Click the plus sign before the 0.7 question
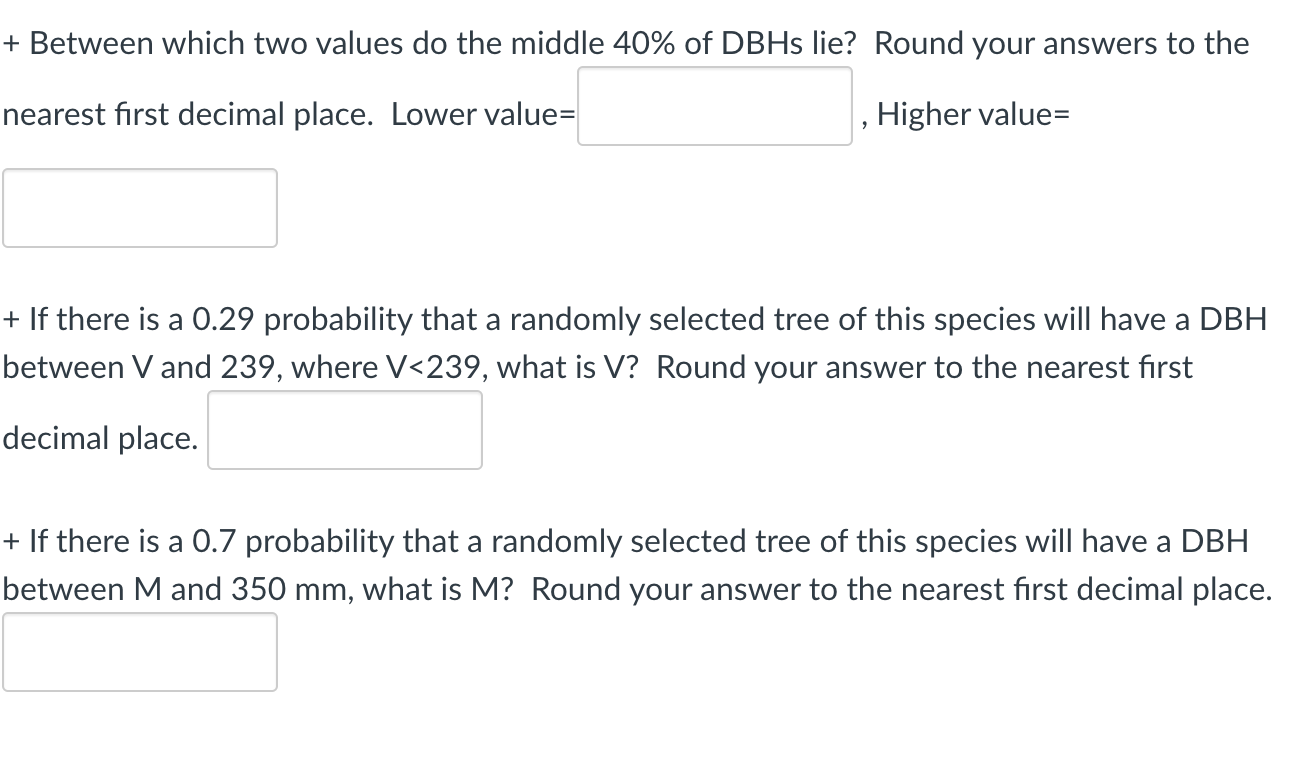 [12, 541]
